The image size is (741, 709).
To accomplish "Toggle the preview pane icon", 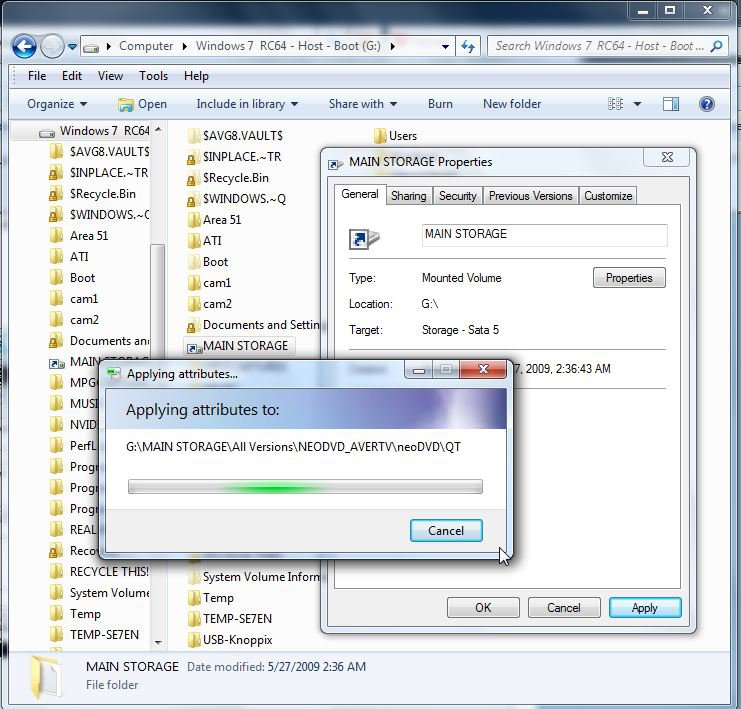I will [671, 104].
